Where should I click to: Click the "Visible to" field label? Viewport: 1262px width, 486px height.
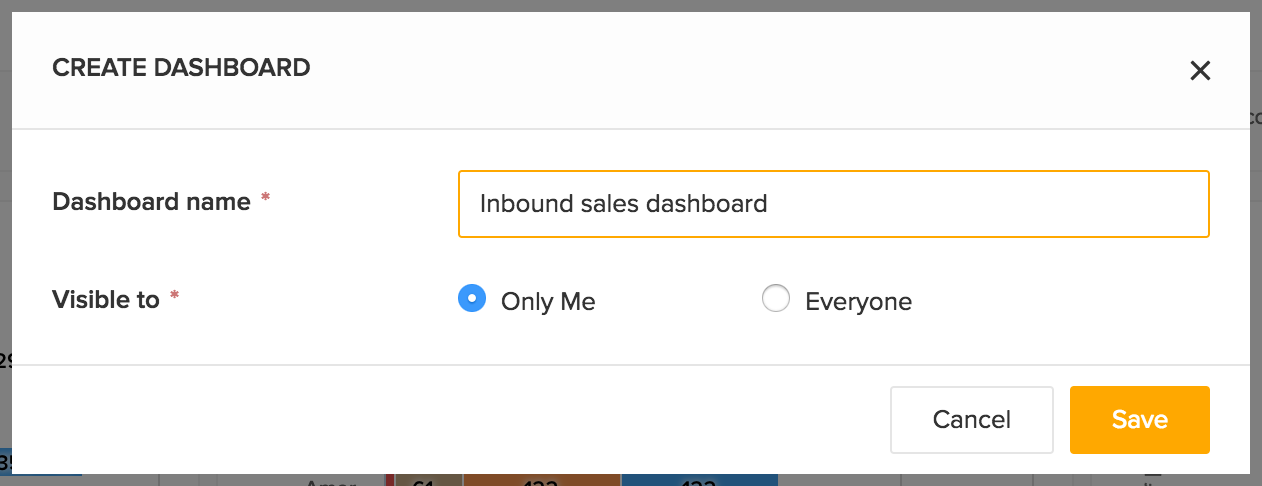click(x=106, y=300)
